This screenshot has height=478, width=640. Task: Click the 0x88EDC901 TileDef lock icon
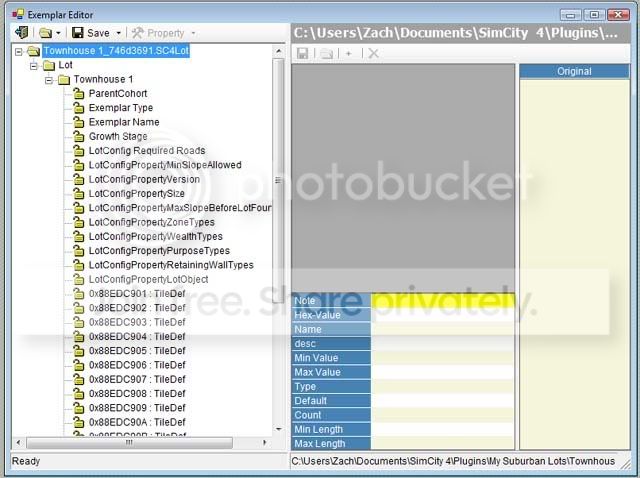coord(78,293)
